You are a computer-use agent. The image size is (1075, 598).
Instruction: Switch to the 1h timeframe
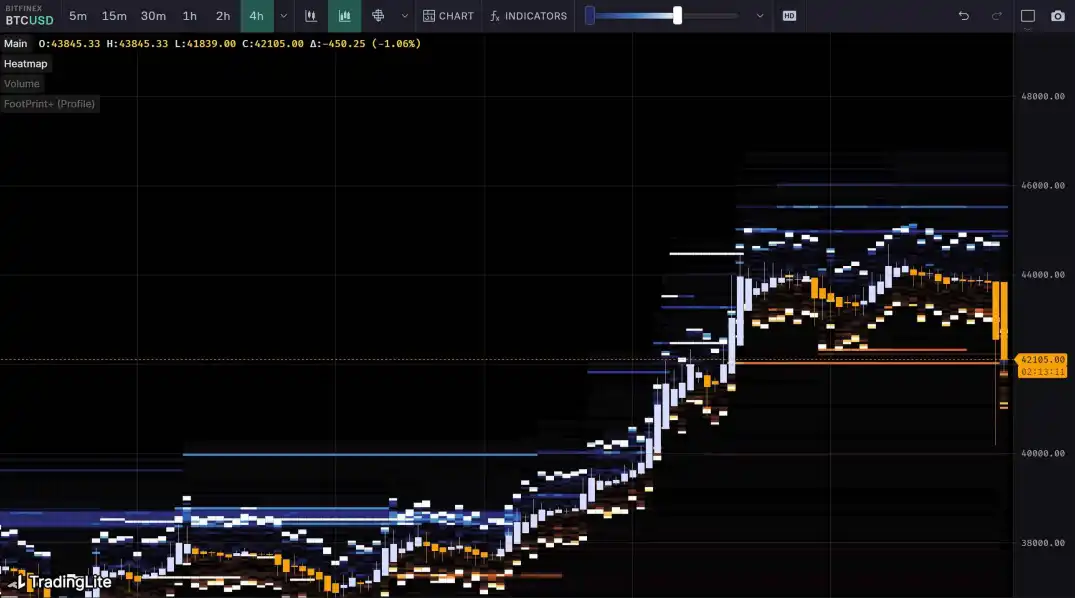click(190, 16)
